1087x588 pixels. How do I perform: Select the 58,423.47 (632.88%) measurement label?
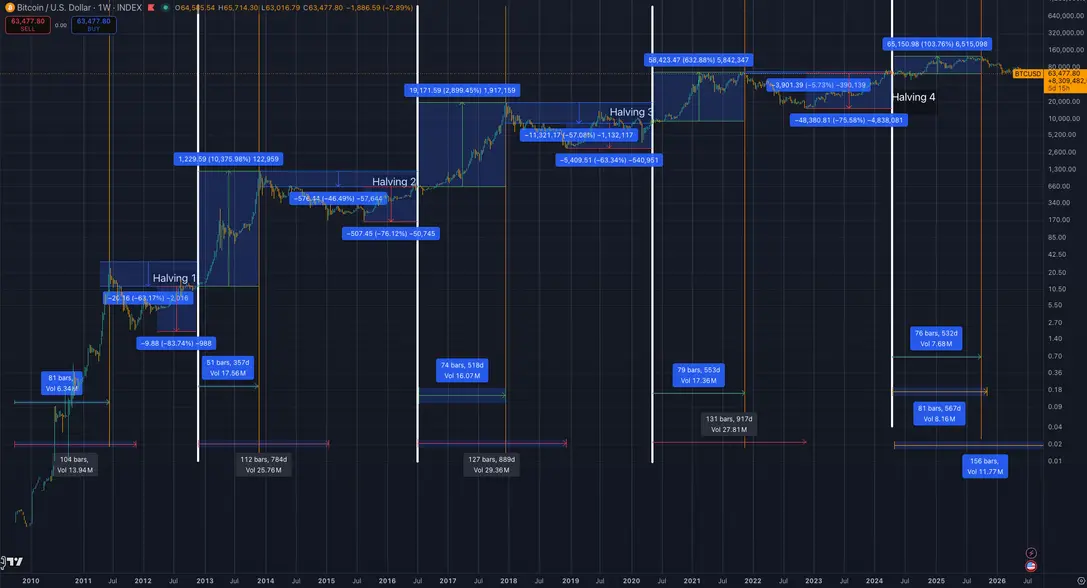[x=698, y=60]
